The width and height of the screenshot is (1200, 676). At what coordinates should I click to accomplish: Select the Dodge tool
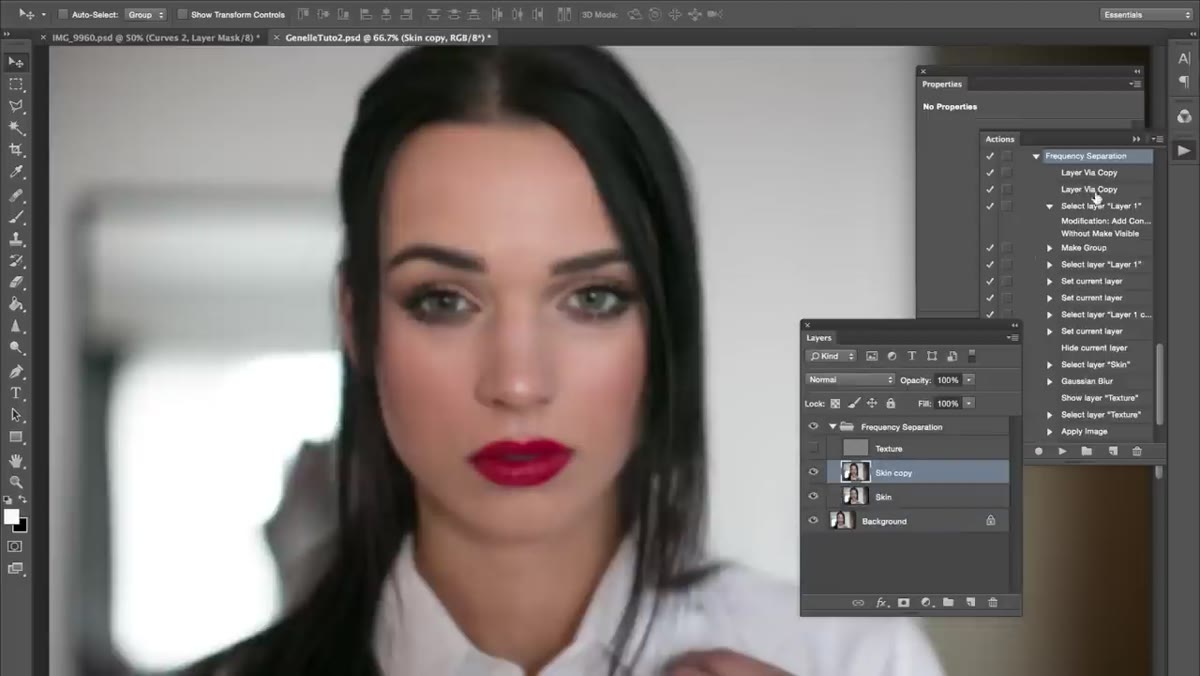coord(16,348)
